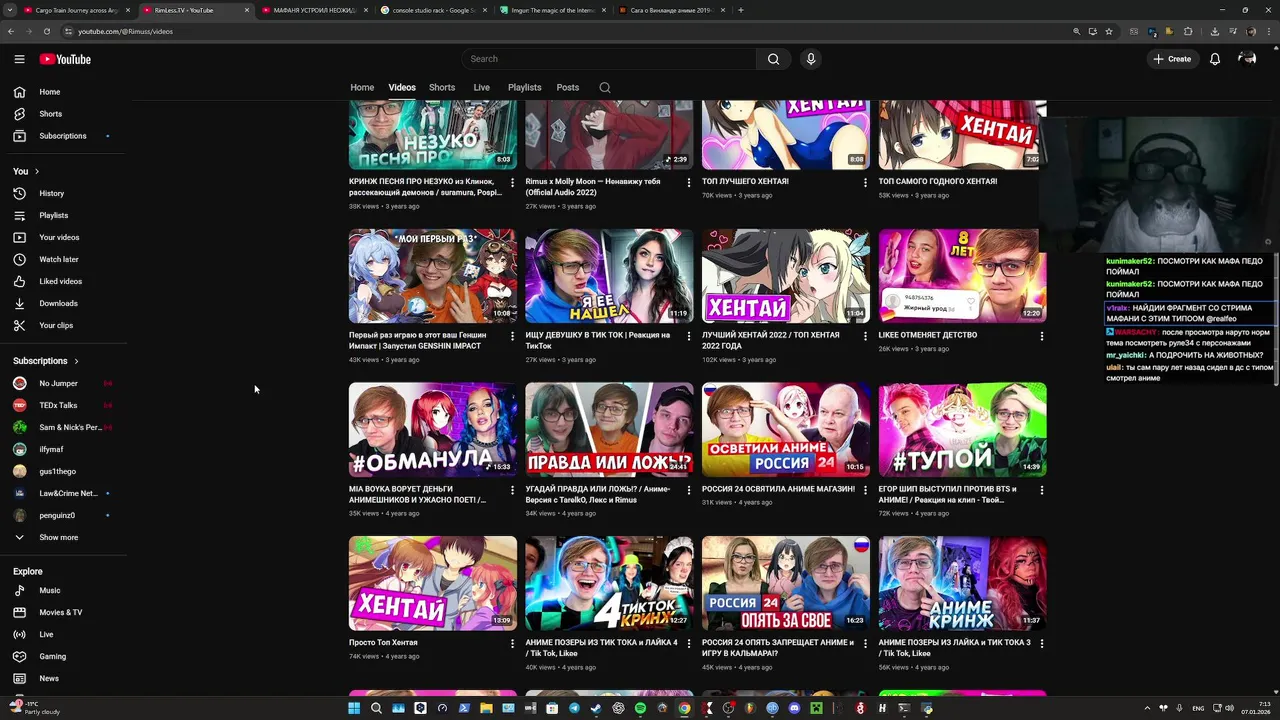Click the YouTube search input field
The width and height of the screenshot is (1280, 720).
(x=610, y=59)
